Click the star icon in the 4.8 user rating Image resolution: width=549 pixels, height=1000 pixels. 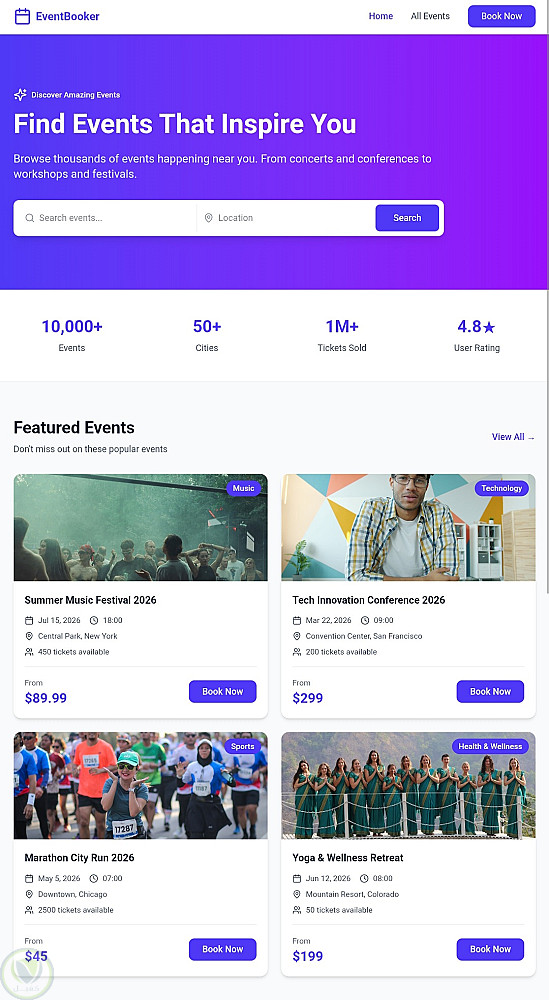point(489,328)
